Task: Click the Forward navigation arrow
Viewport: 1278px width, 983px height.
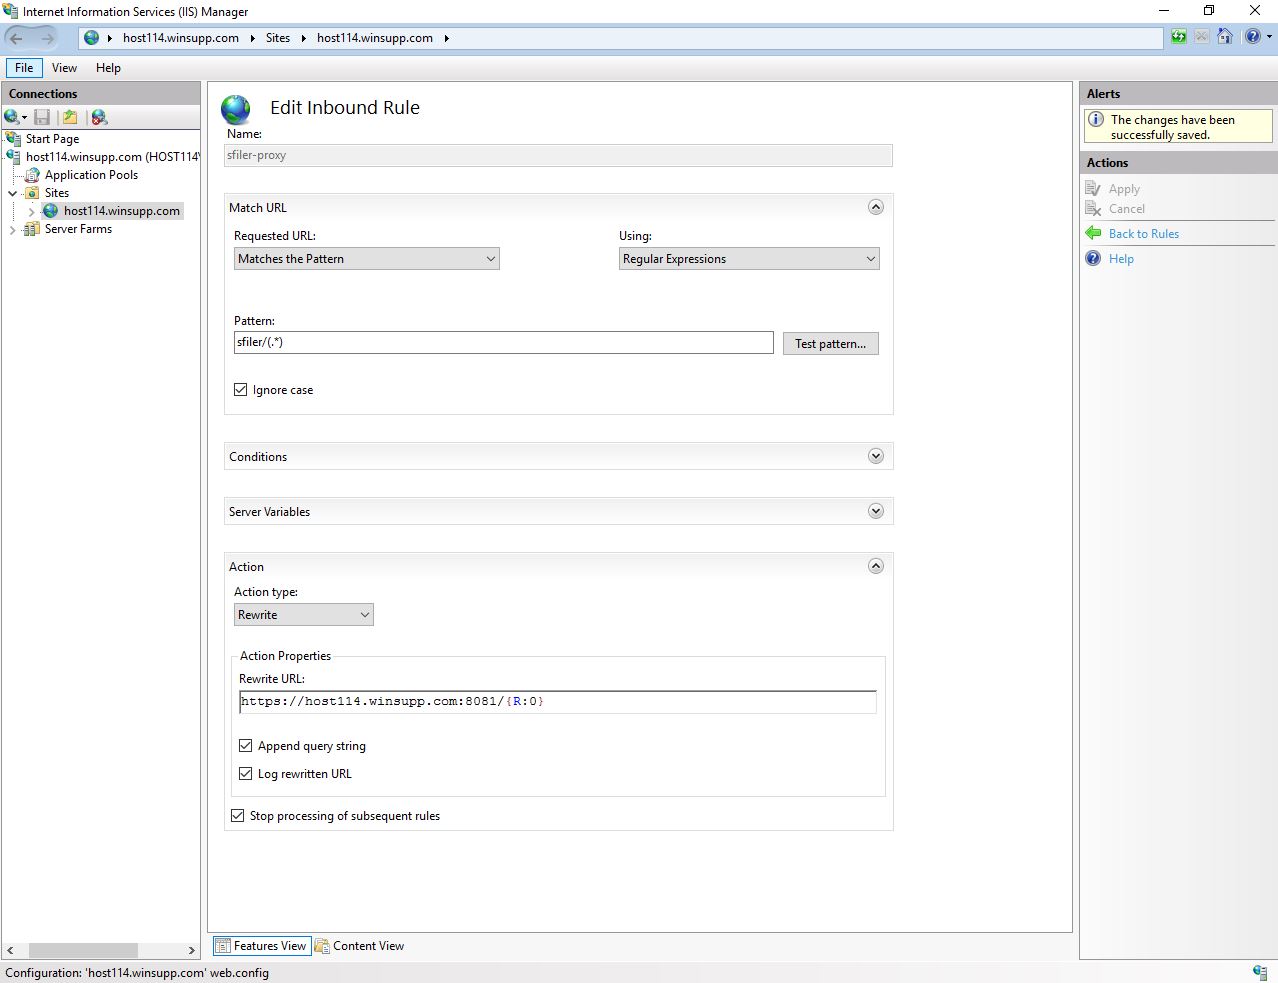Action: coord(47,38)
